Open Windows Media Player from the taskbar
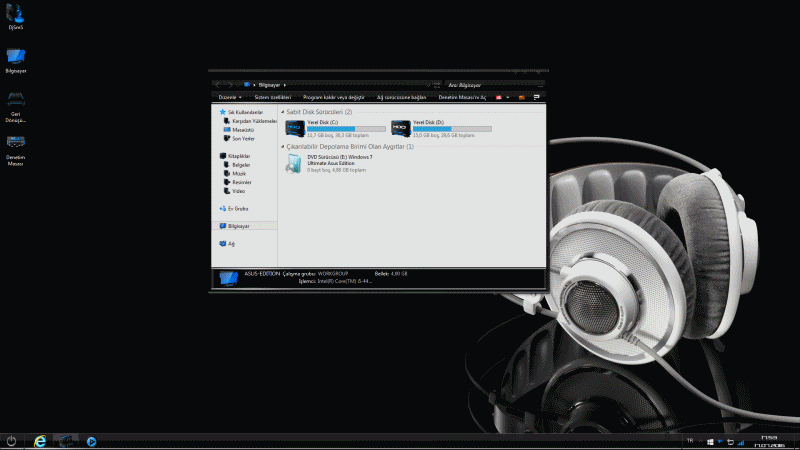 (x=91, y=440)
